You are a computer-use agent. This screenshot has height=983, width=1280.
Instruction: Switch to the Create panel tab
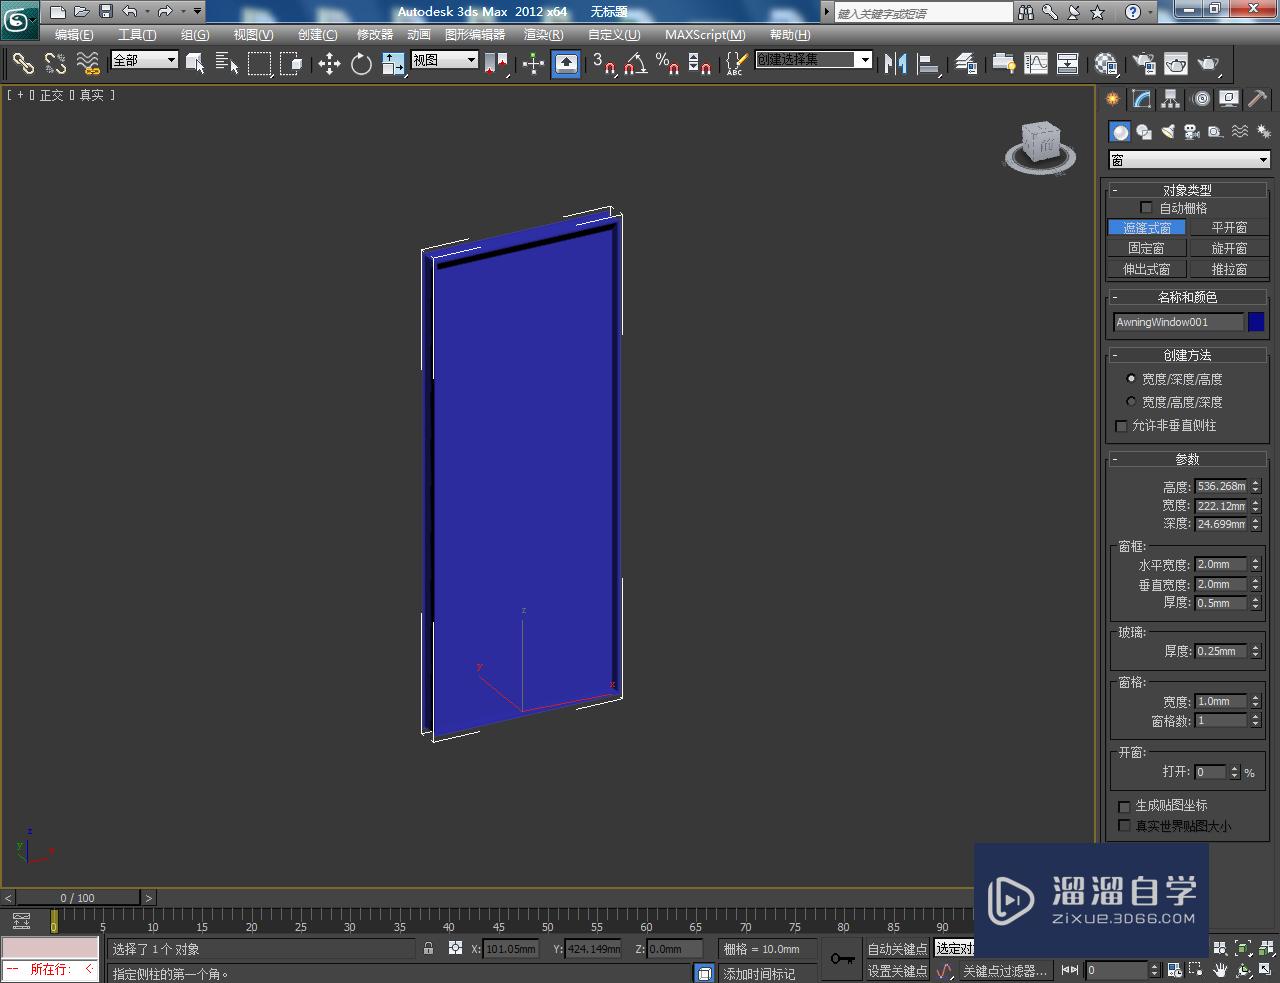tap(1113, 99)
